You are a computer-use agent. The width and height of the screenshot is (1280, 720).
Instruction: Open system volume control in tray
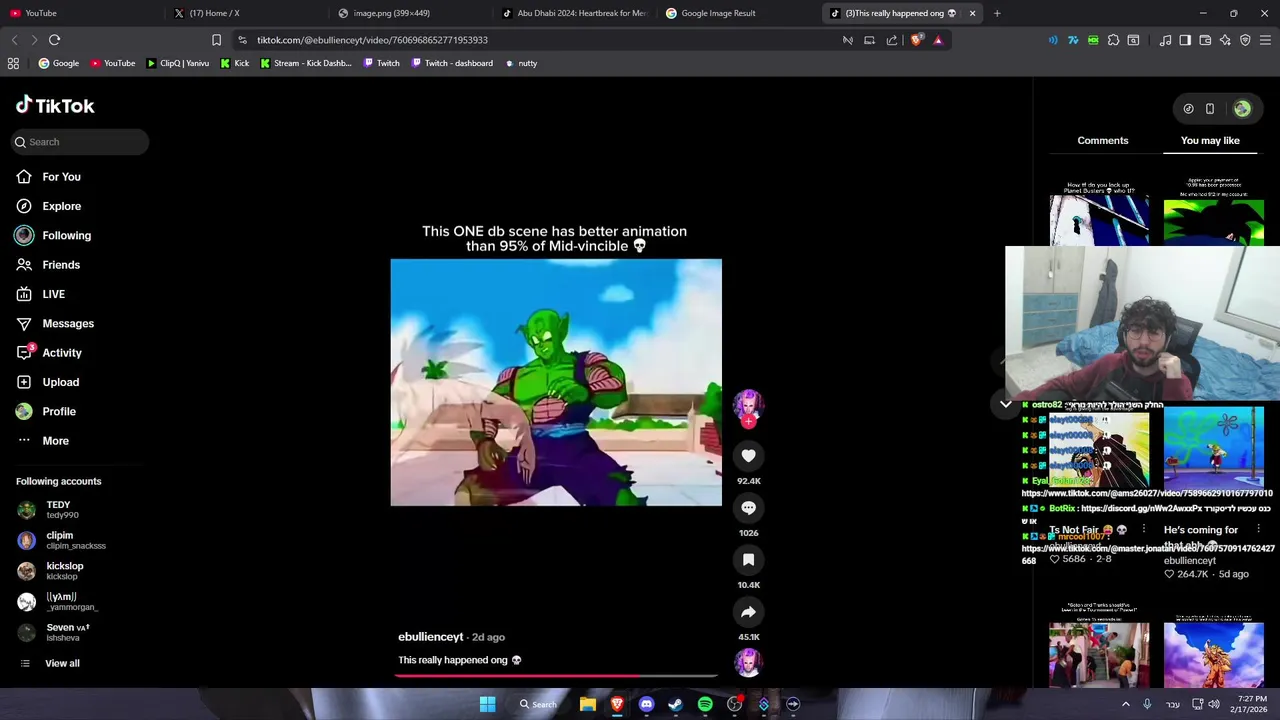point(1214,704)
